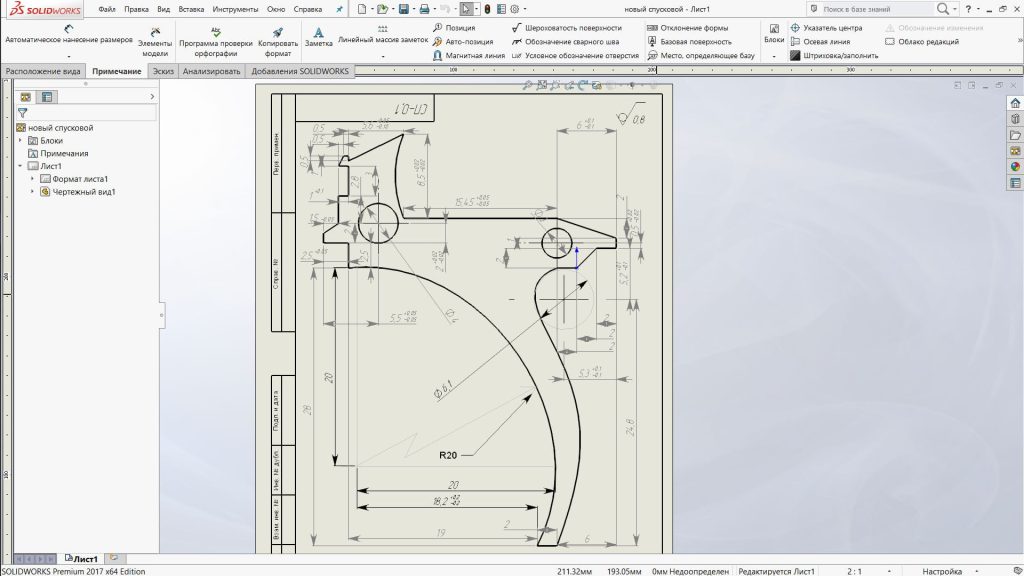The height and width of the screenshot is (576, 1024).
Task: Select Шероховатость поверхности tool
Action: (566, 28)
